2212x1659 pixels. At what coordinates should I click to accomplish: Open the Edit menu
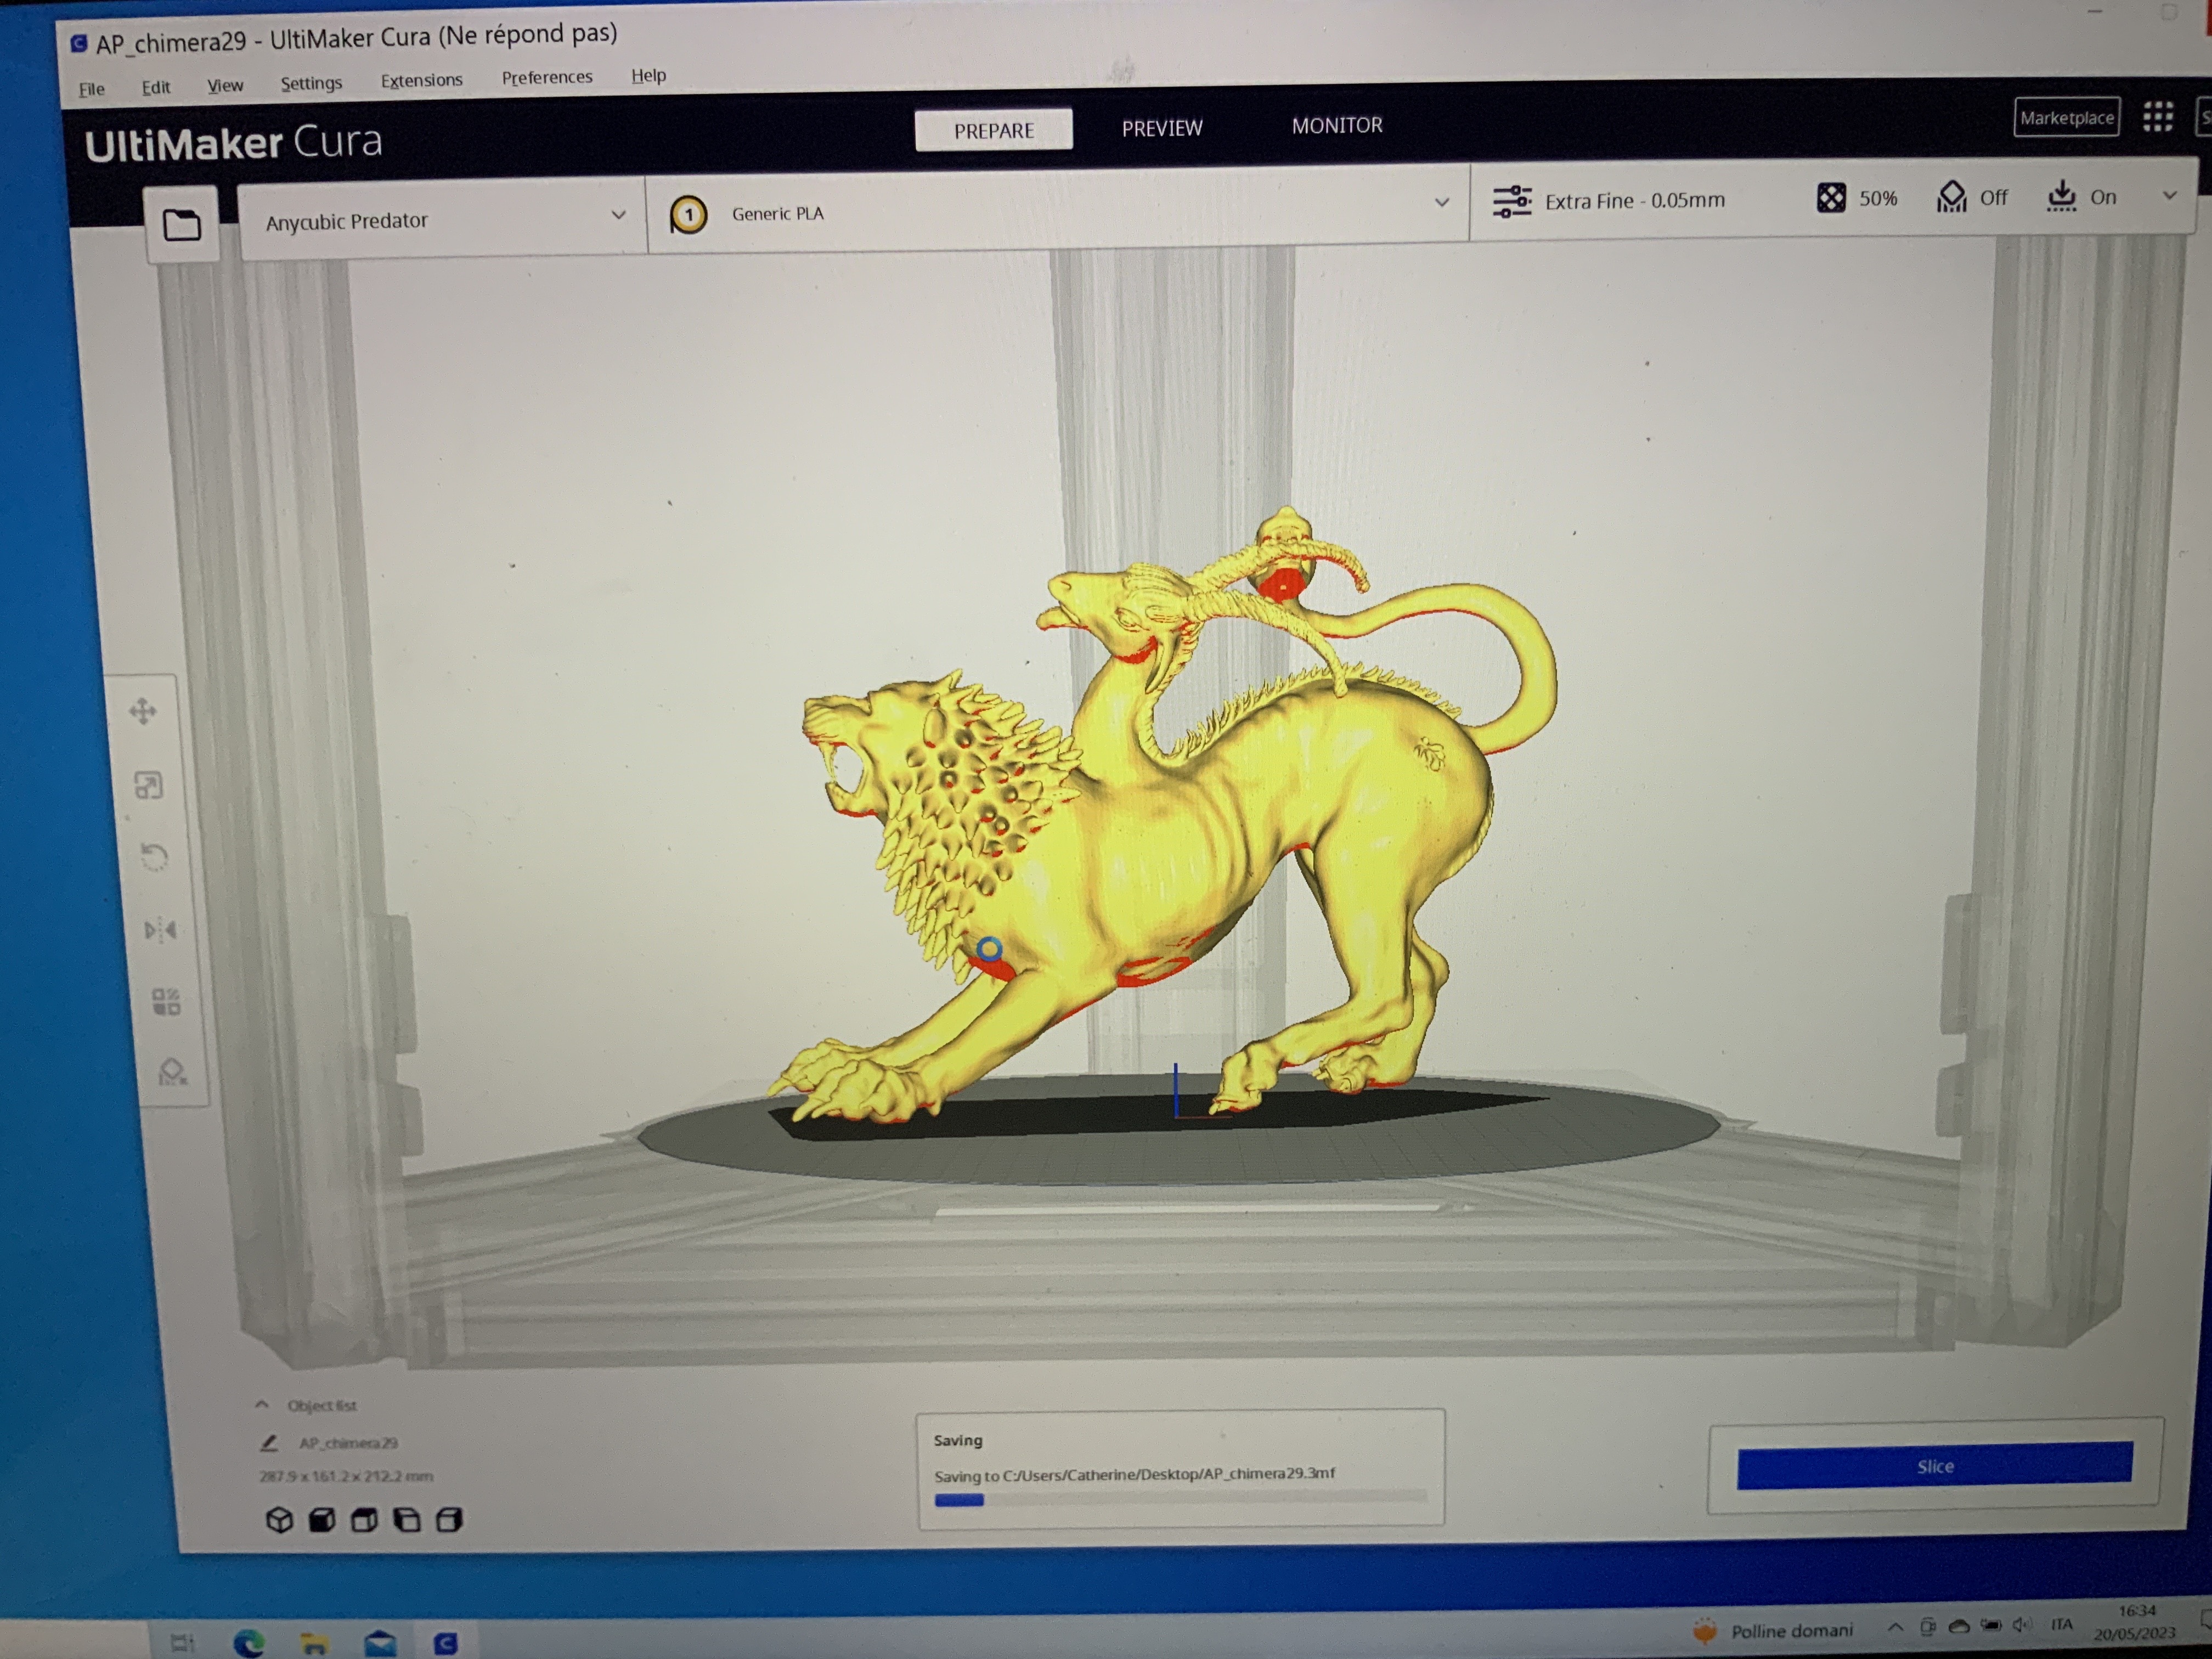[x=156, y=86]
